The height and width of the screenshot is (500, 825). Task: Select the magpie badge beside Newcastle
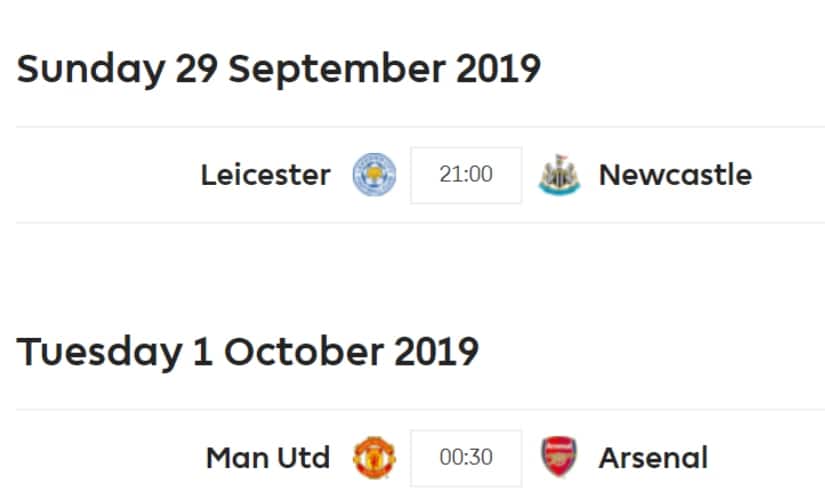559,175
